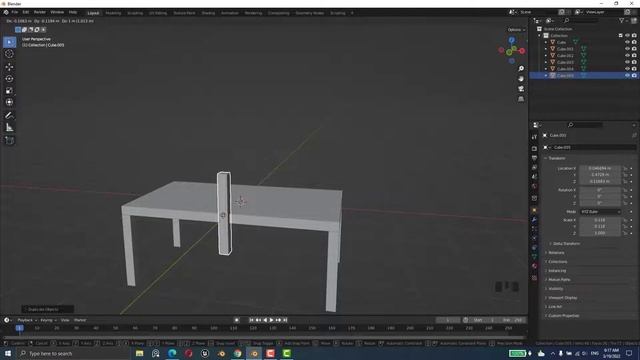Switch to the Modeling workspace tab
This screenshot has width=640, height=360.
click(x=113, y=13)
